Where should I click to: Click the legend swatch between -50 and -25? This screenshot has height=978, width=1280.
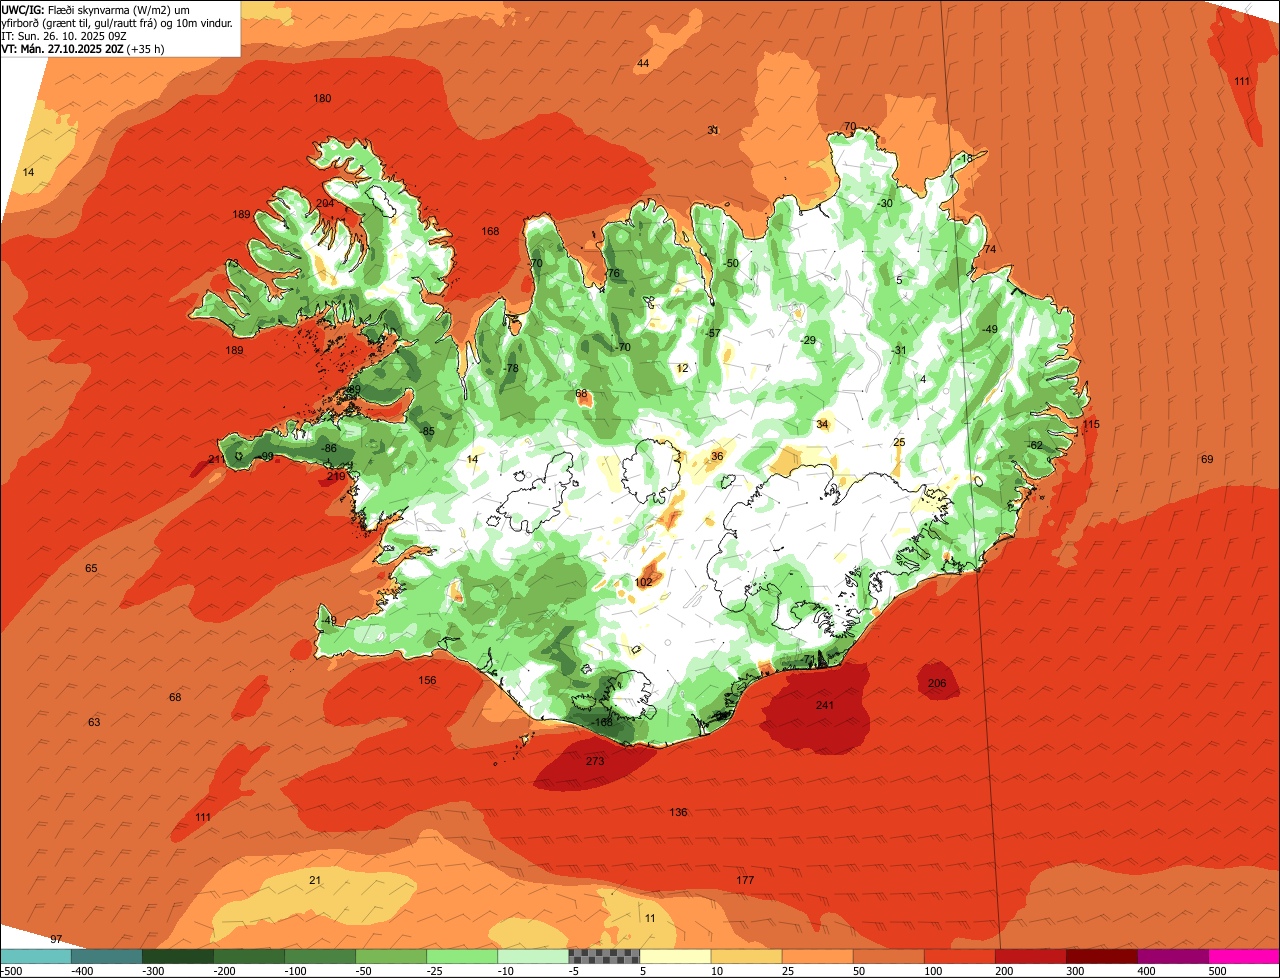(390, 956)
